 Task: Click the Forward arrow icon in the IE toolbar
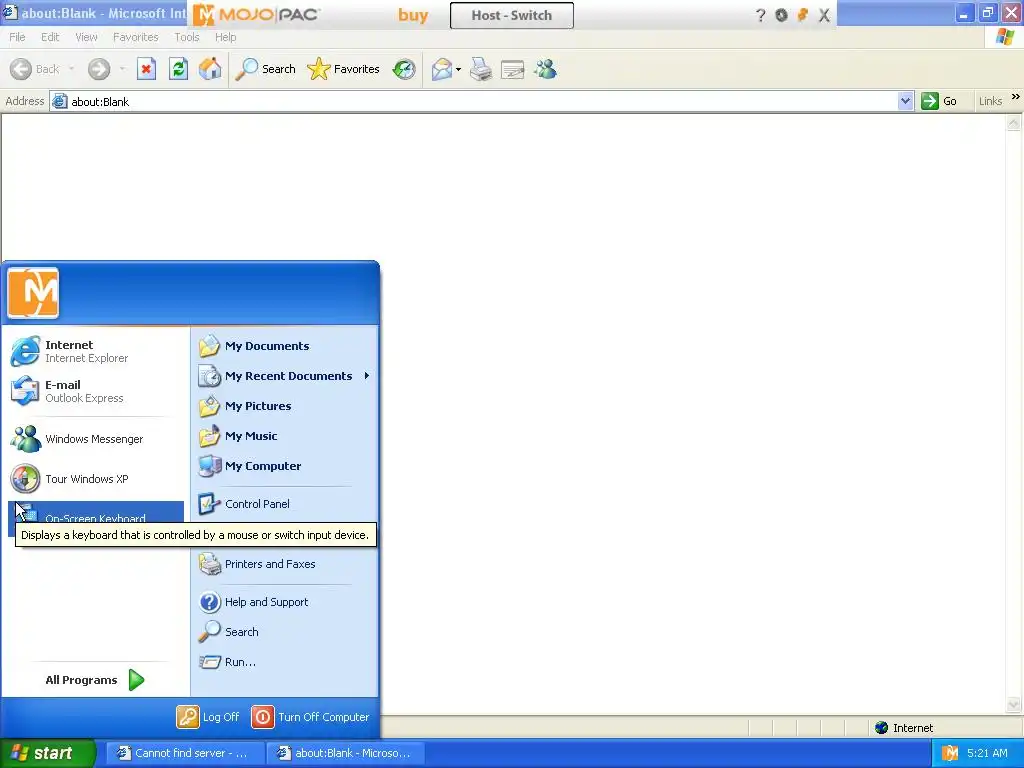[x=99, y=69]
